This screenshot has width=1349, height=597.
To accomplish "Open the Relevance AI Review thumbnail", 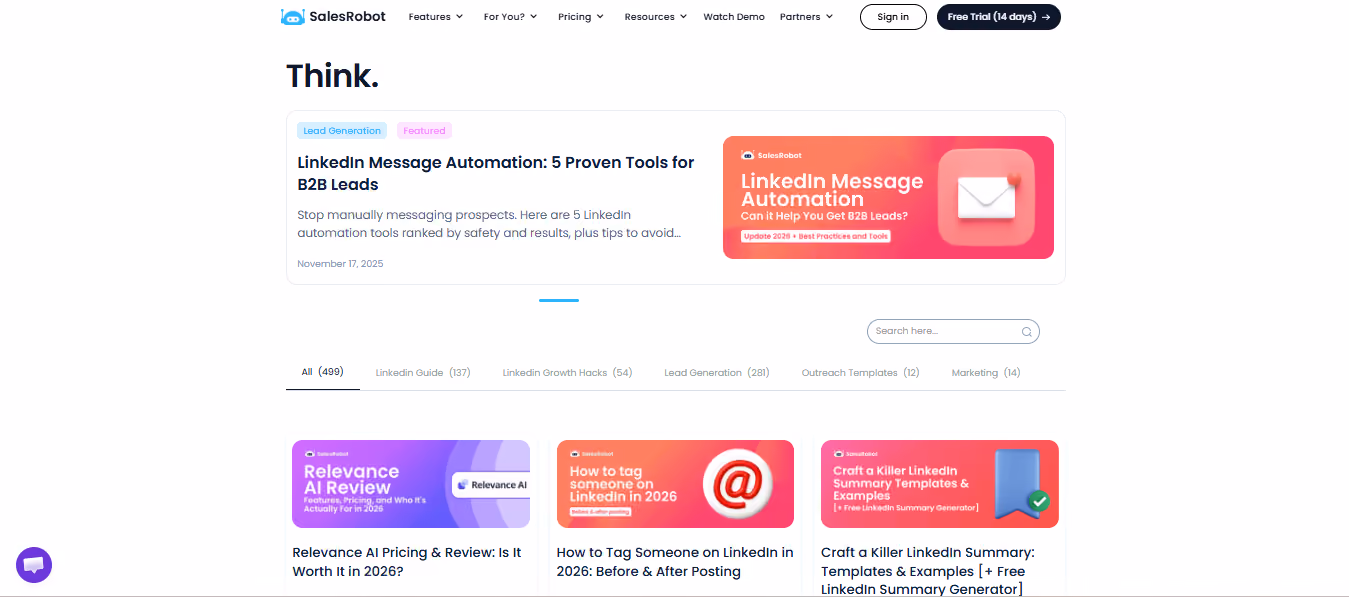I will click(411, 484).
